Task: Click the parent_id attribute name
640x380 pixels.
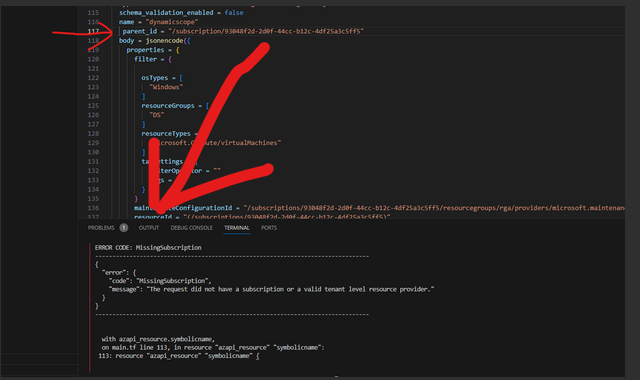Action: point(140,31)
